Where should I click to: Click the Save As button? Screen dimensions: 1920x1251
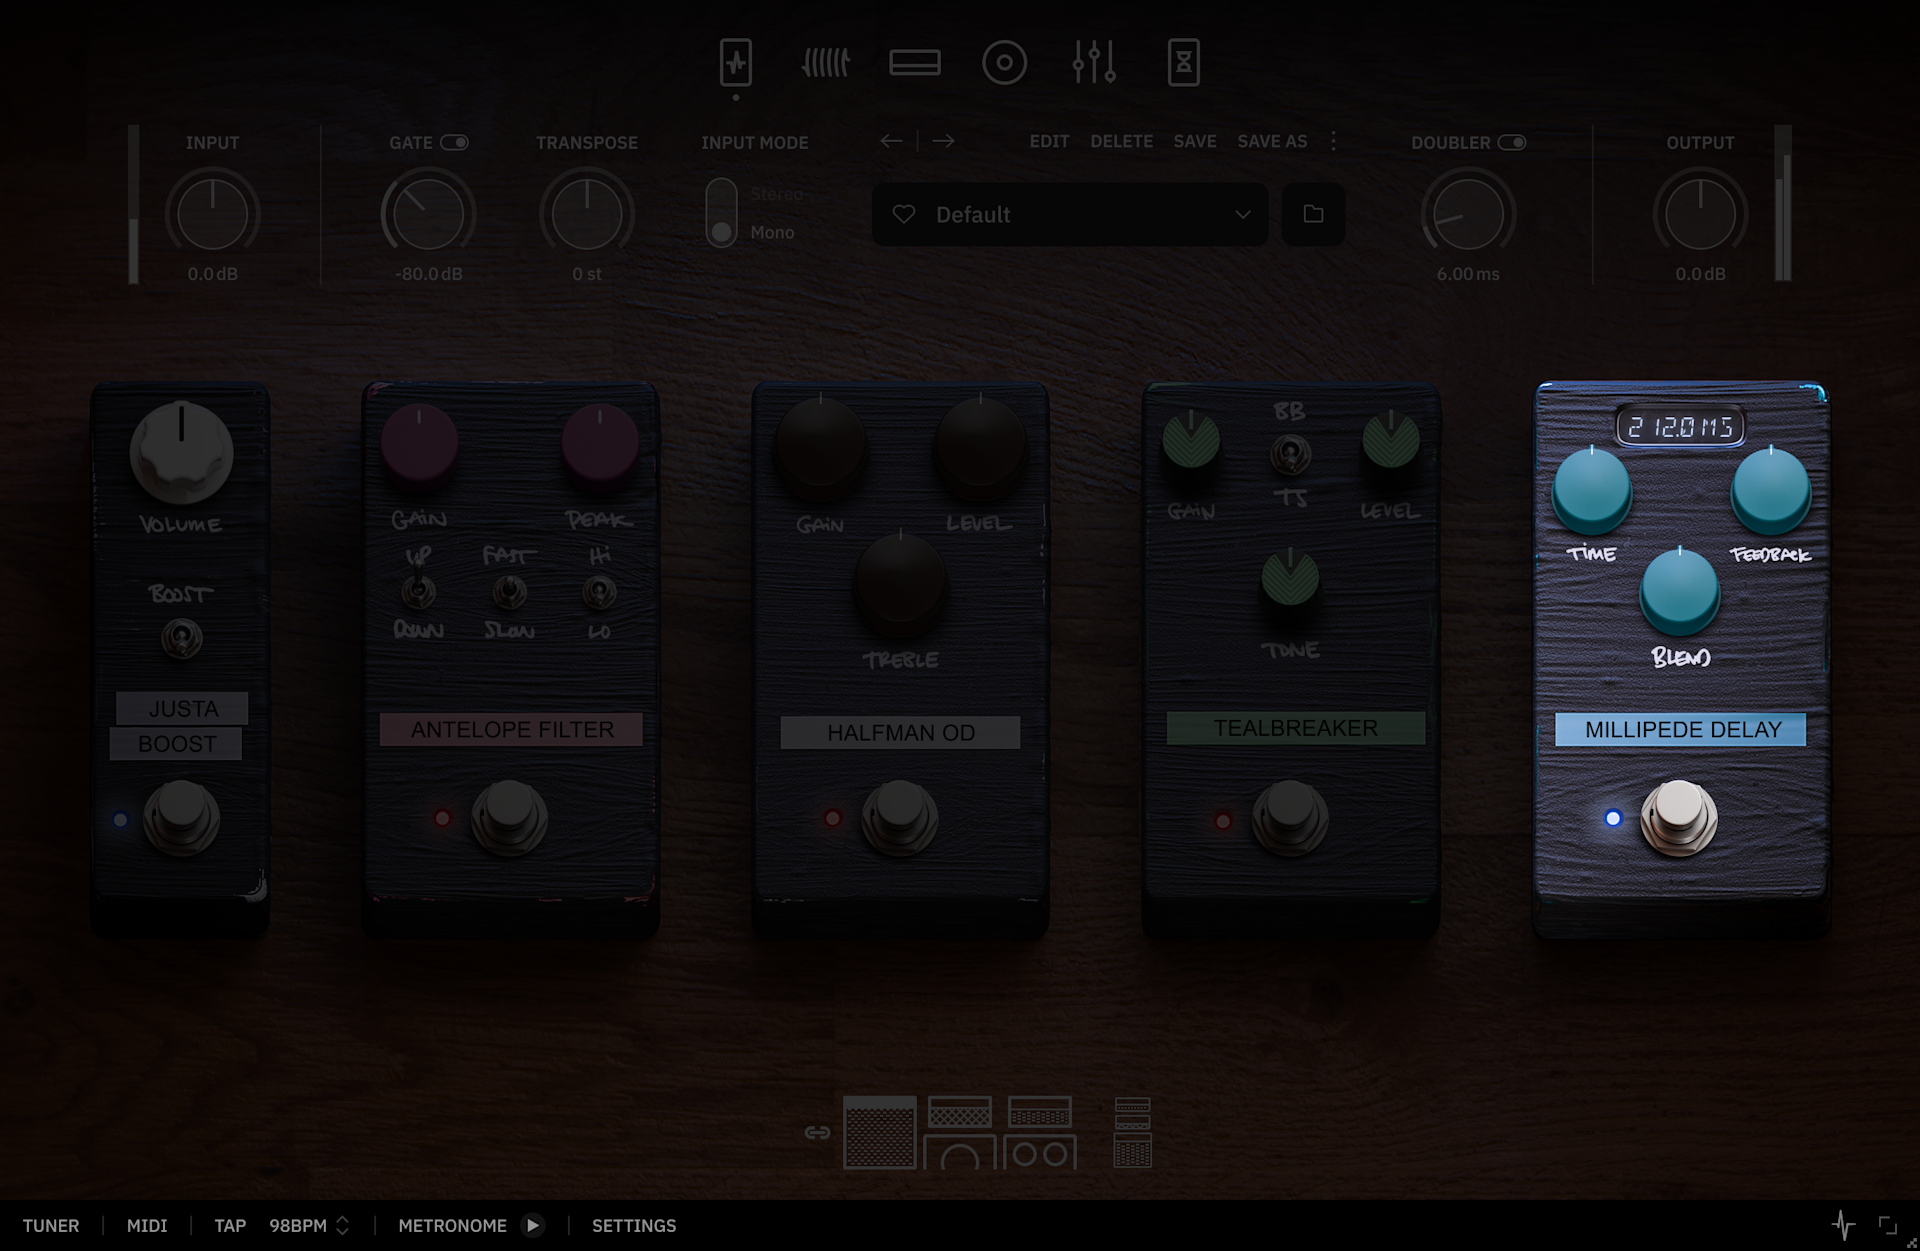tap(1272, 141)
